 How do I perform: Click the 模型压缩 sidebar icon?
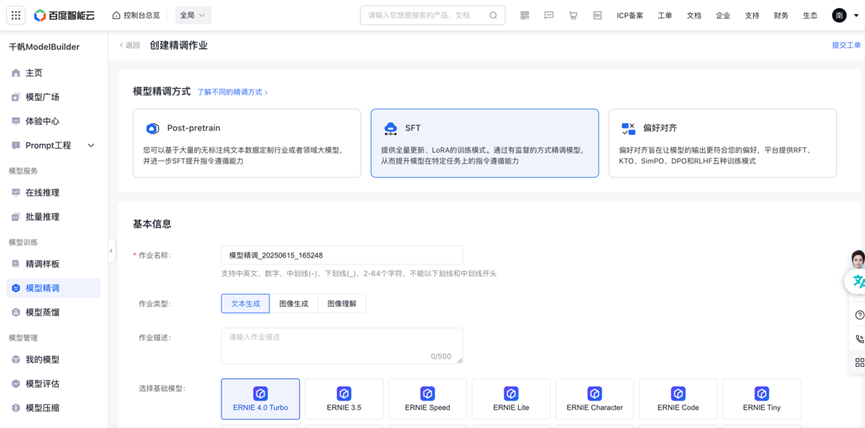point(16,408)
